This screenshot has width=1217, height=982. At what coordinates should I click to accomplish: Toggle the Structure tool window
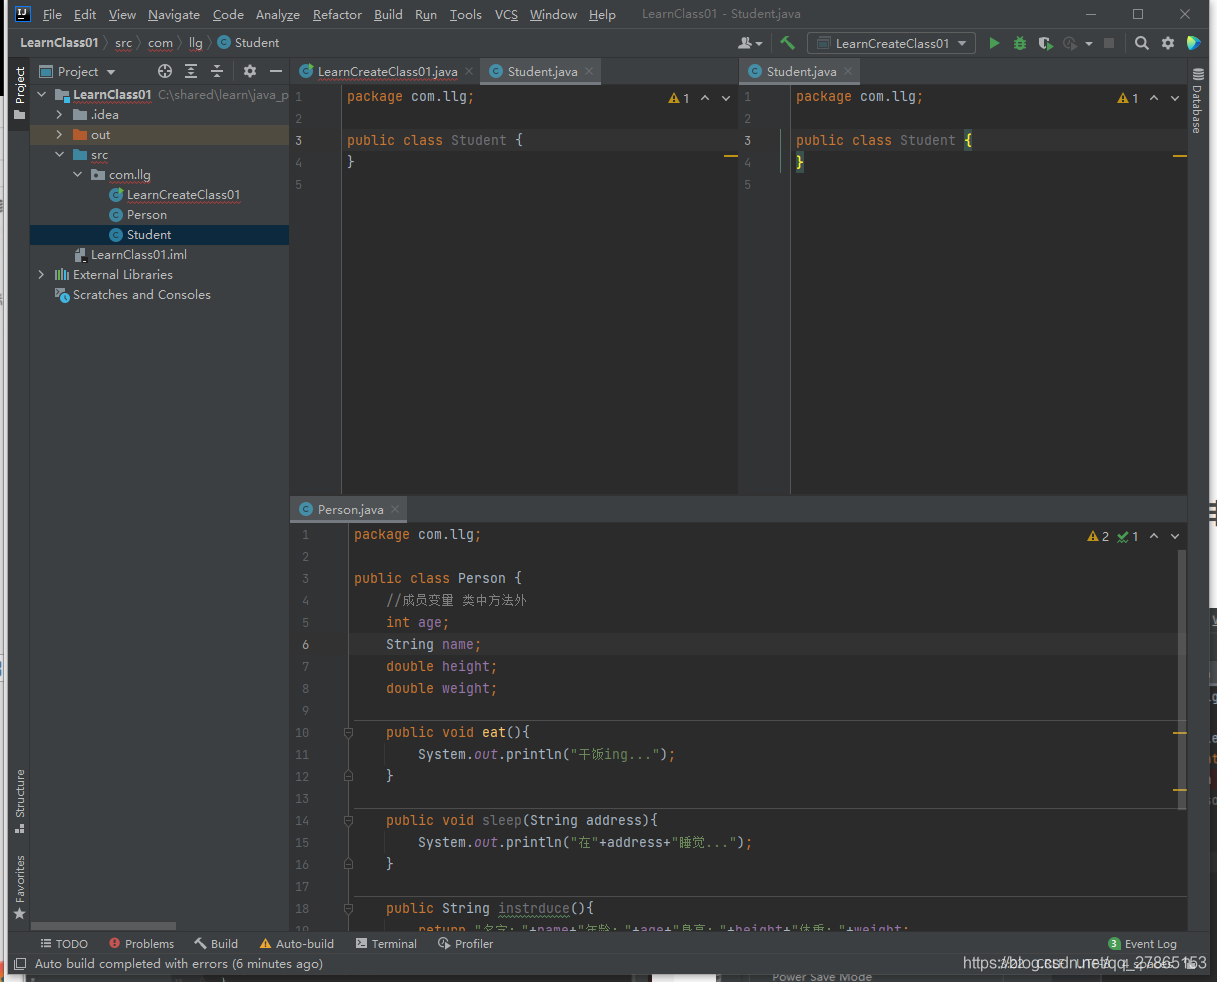(x=20, y=800)
